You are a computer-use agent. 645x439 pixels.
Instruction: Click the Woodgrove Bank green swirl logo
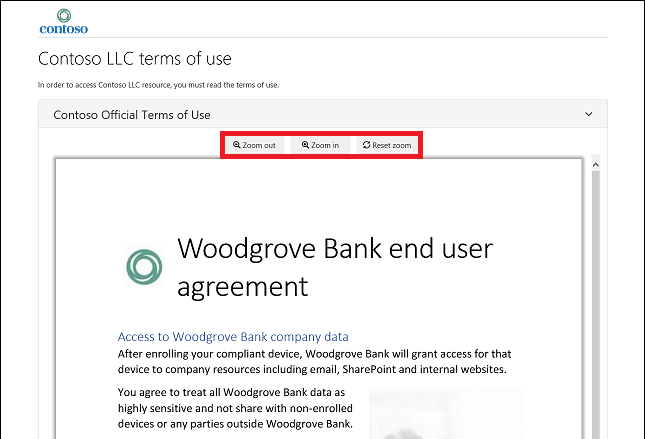click(144, 267)
